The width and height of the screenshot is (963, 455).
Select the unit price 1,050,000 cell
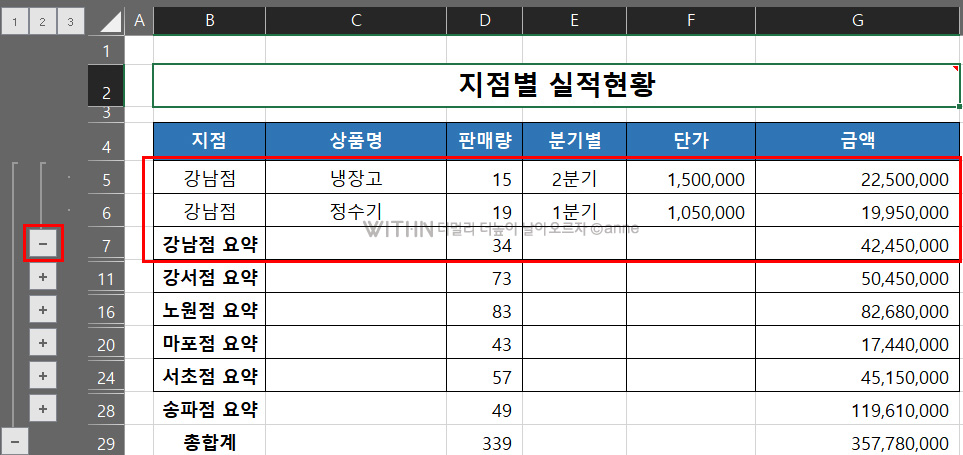pos(691,211)
